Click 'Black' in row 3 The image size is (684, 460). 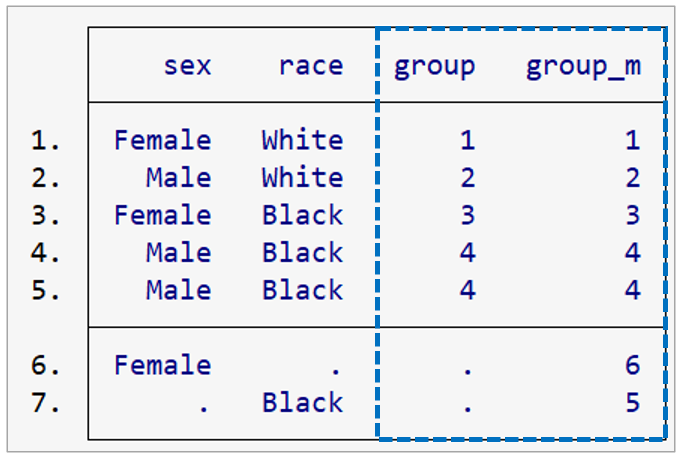point(302,215)
